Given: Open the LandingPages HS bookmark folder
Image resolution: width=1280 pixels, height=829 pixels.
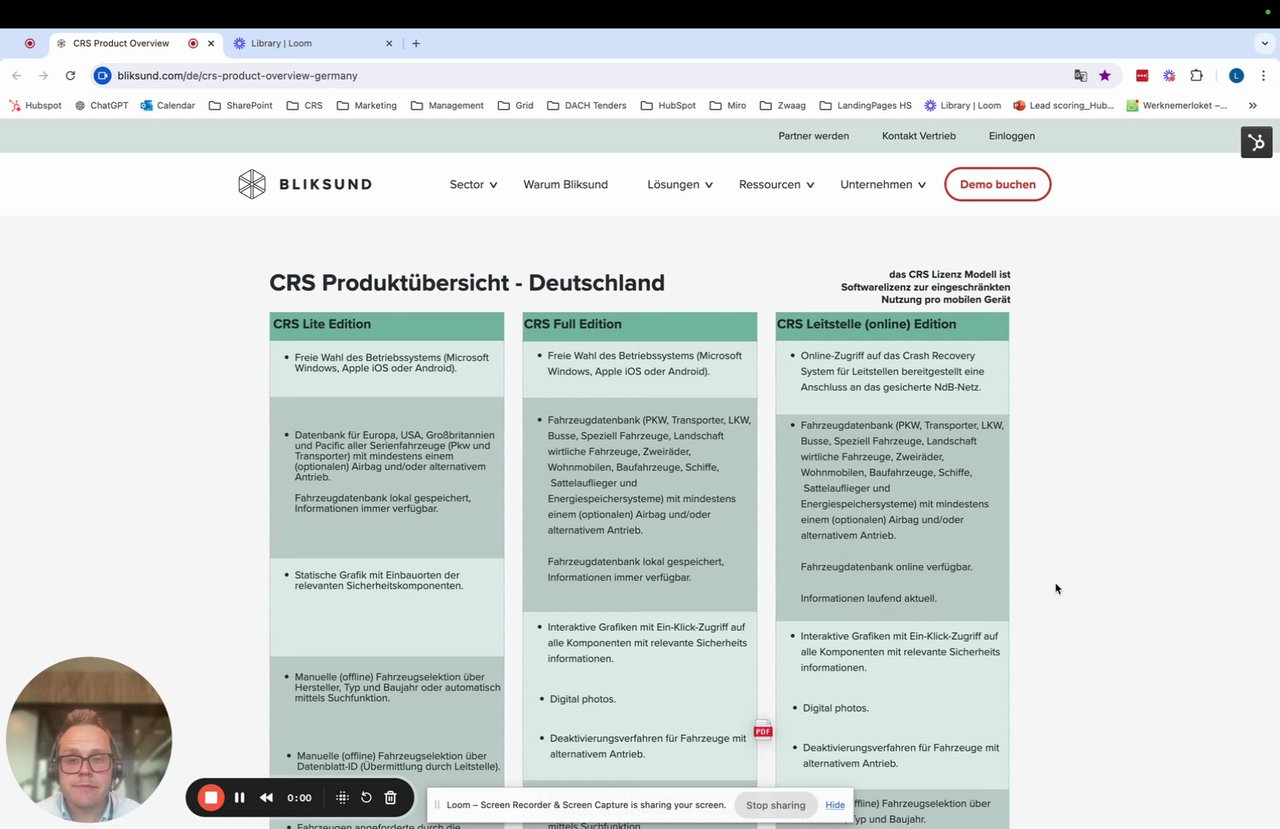Looking at the screenshot, I should tap(866, 105).
